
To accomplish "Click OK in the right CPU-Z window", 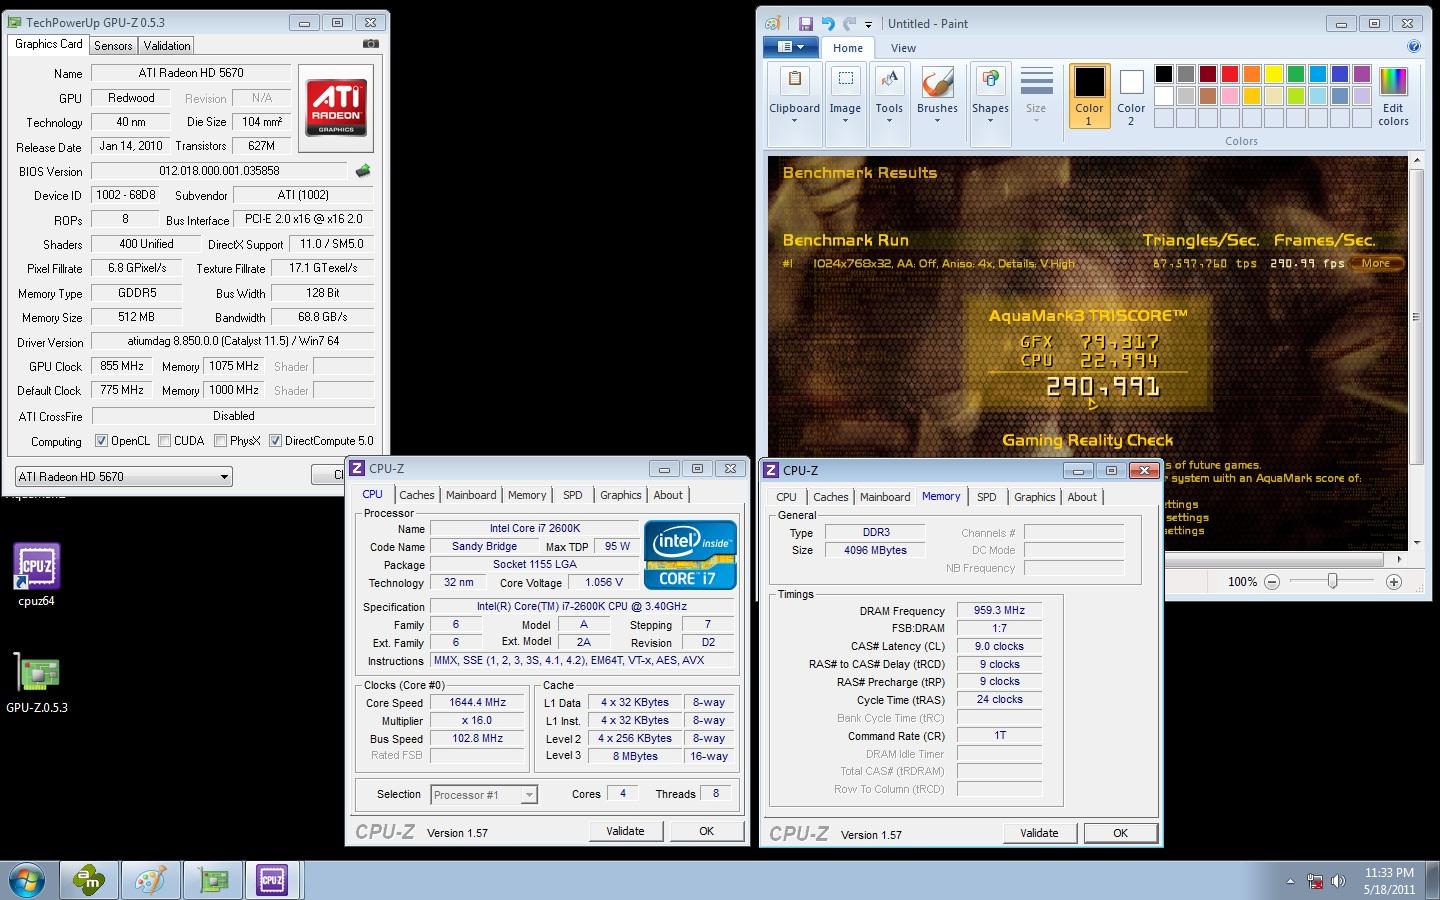I will [1120, 833].
